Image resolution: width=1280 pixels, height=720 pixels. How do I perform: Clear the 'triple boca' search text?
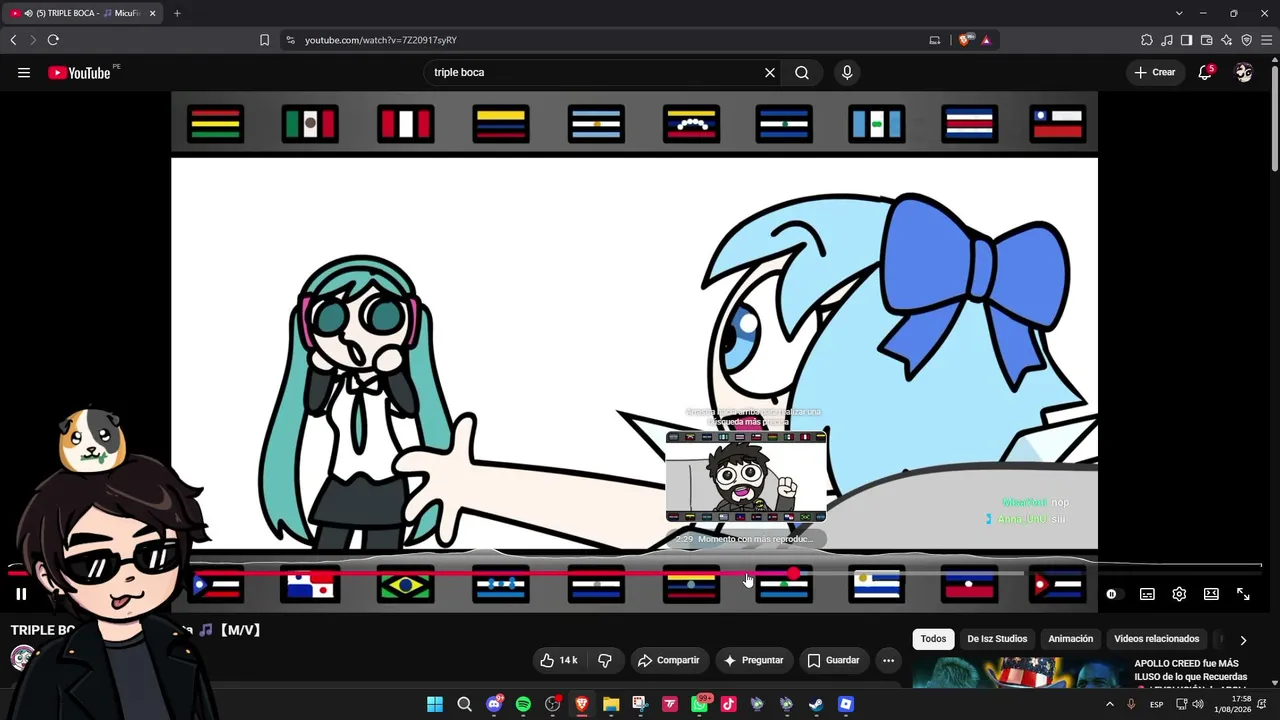click(x=770, y=72)
